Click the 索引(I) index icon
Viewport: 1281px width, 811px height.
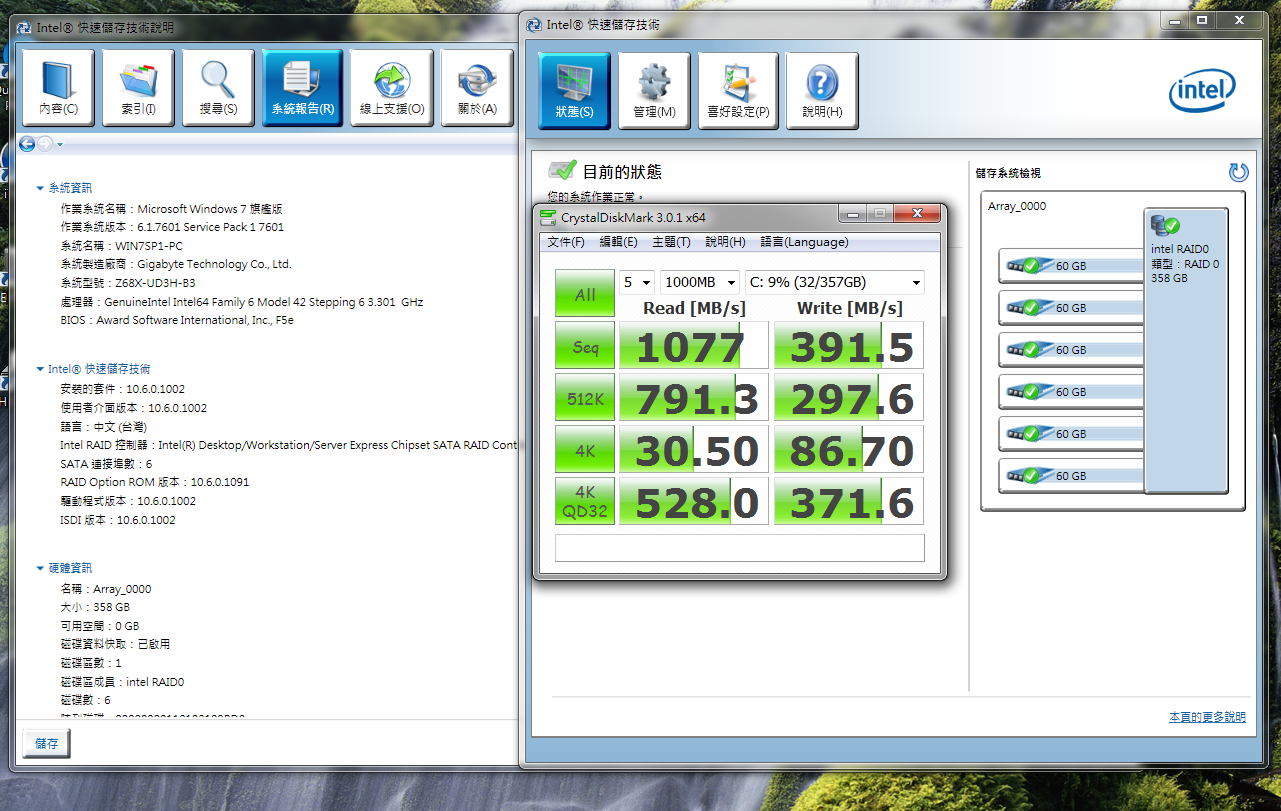point(138,88)
